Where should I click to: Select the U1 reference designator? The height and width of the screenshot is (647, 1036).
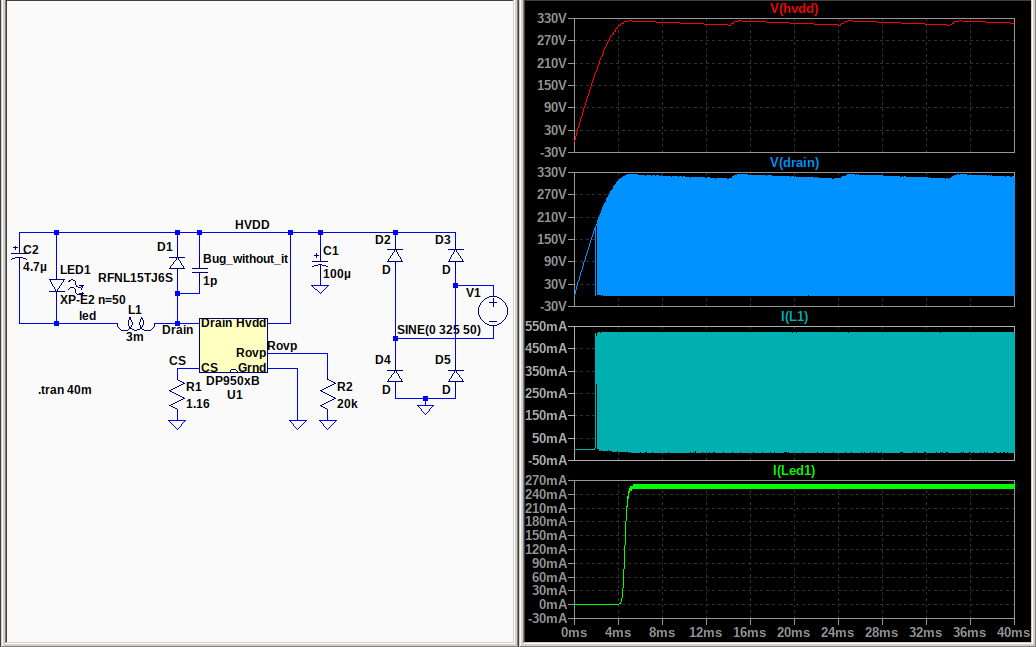click(235, 395)
